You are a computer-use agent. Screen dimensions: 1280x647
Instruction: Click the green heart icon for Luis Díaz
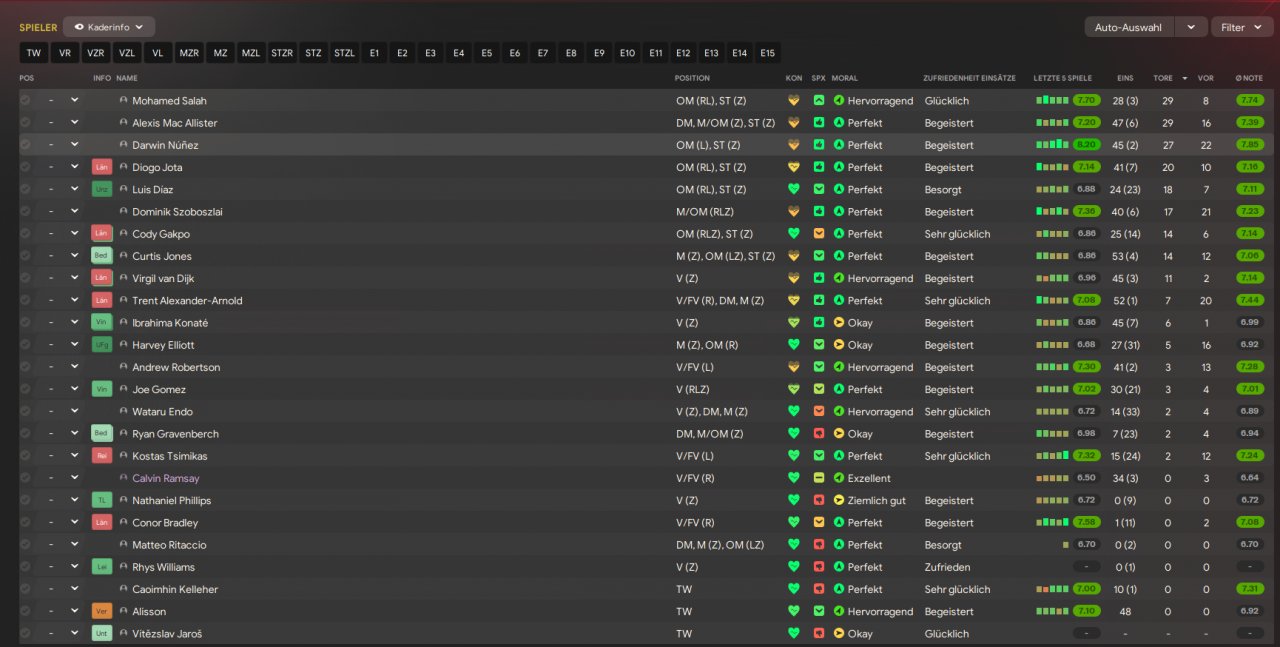pos(794,189)
